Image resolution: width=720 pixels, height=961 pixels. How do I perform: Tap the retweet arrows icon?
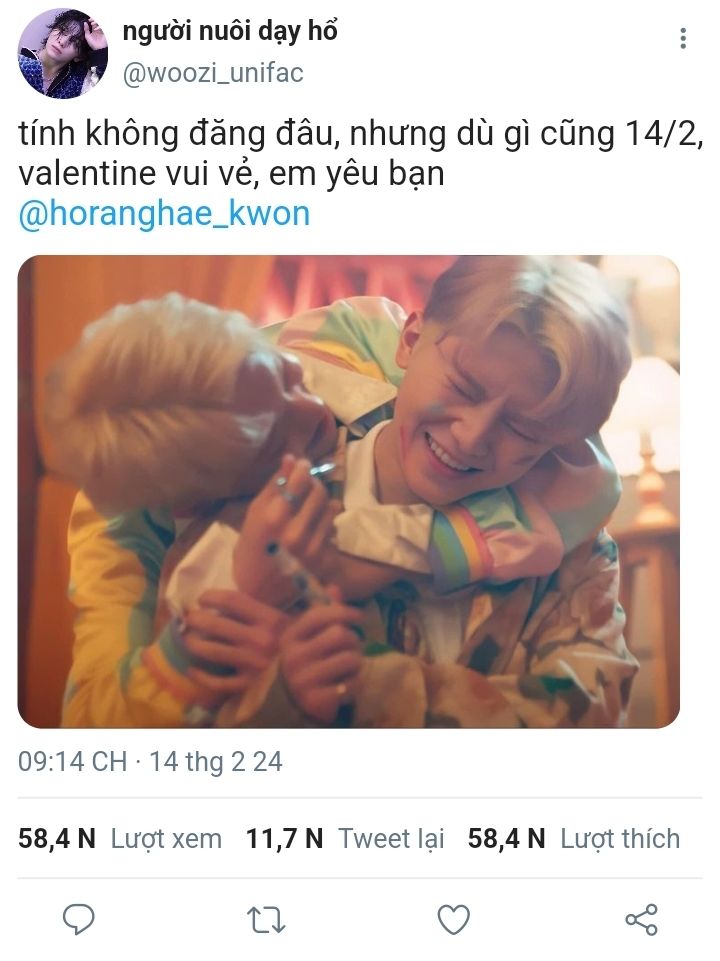[266, 920]
